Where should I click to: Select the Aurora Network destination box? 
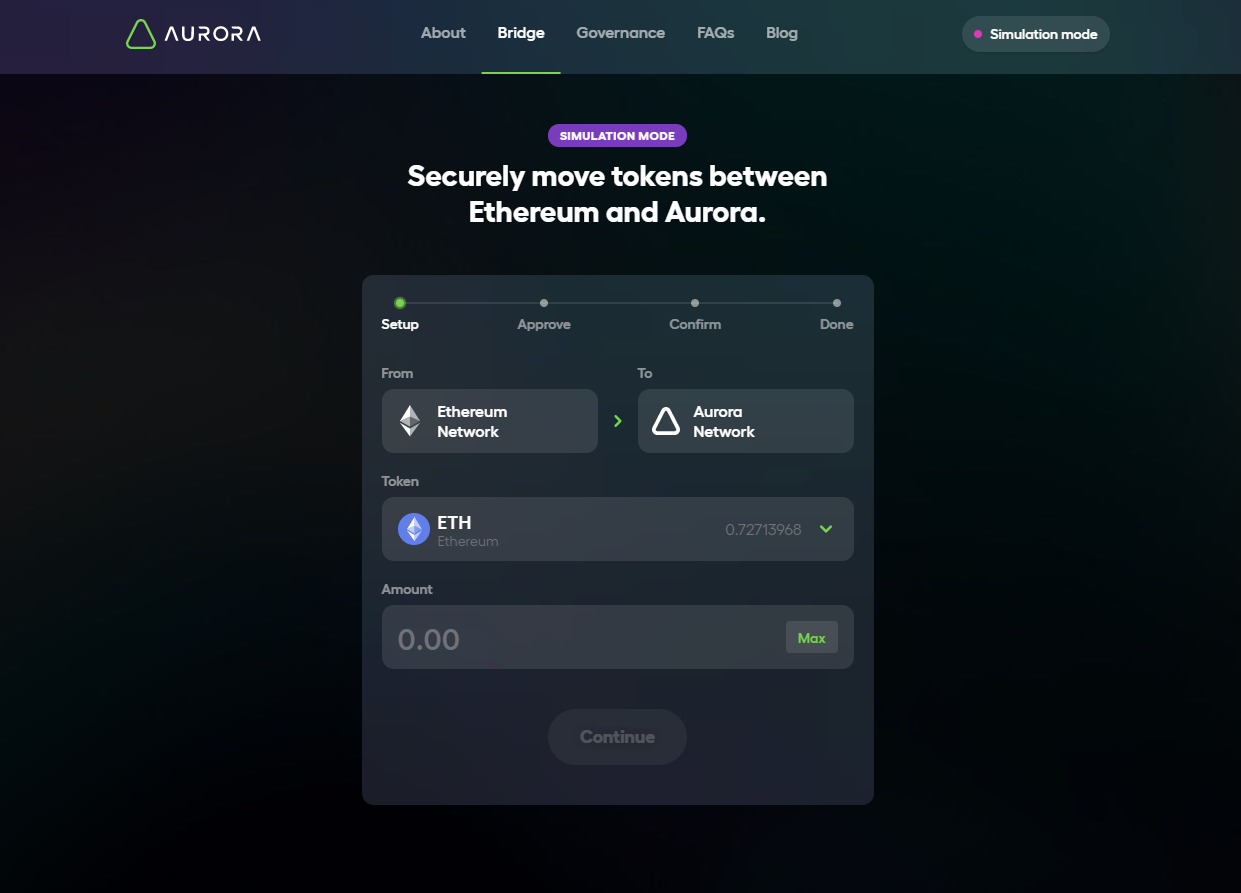pos(746,421)
